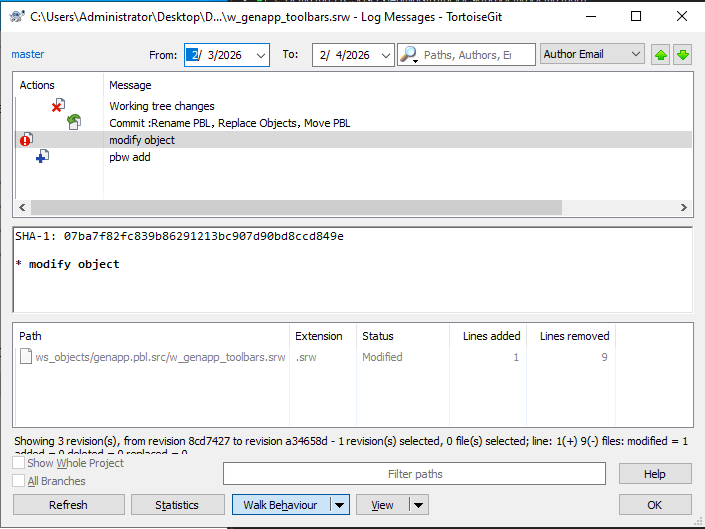Open the To date picker dropdown
The width and height of the screenshot is (705, 529).
coord(386,55)
